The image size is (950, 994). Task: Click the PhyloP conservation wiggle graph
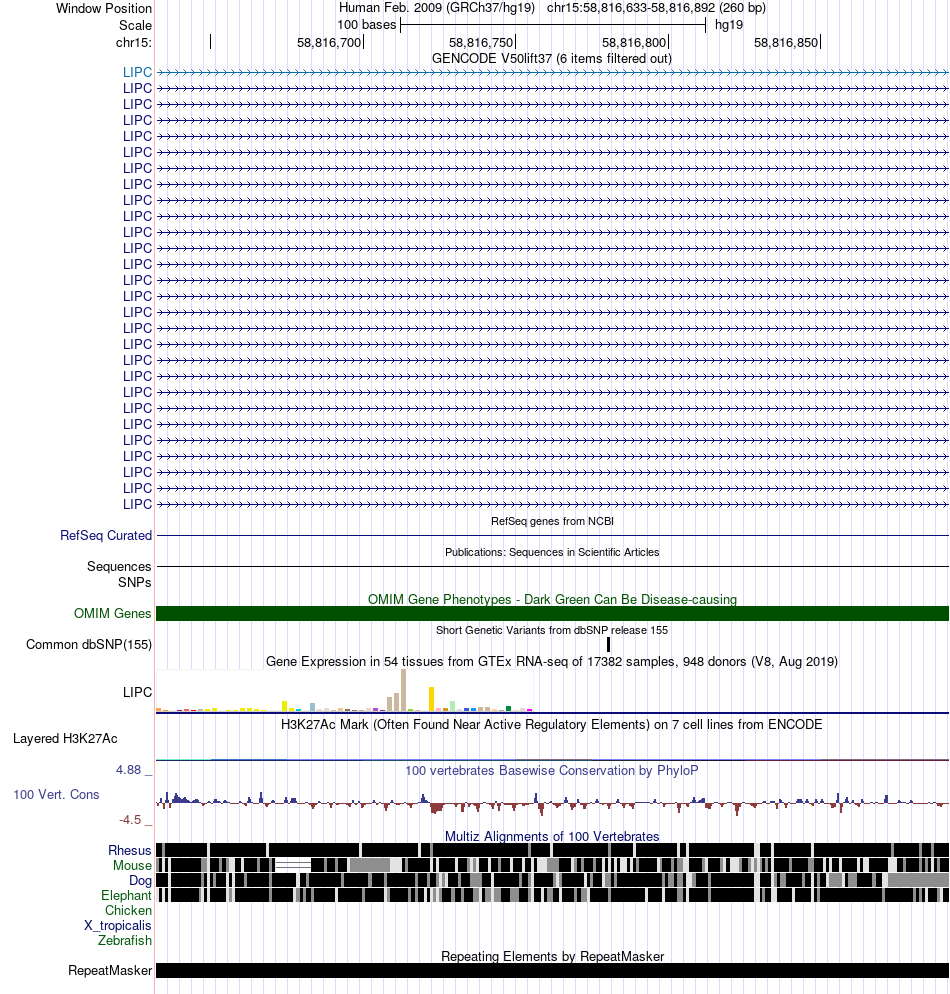pyautogui.click(x=552, y=803)
